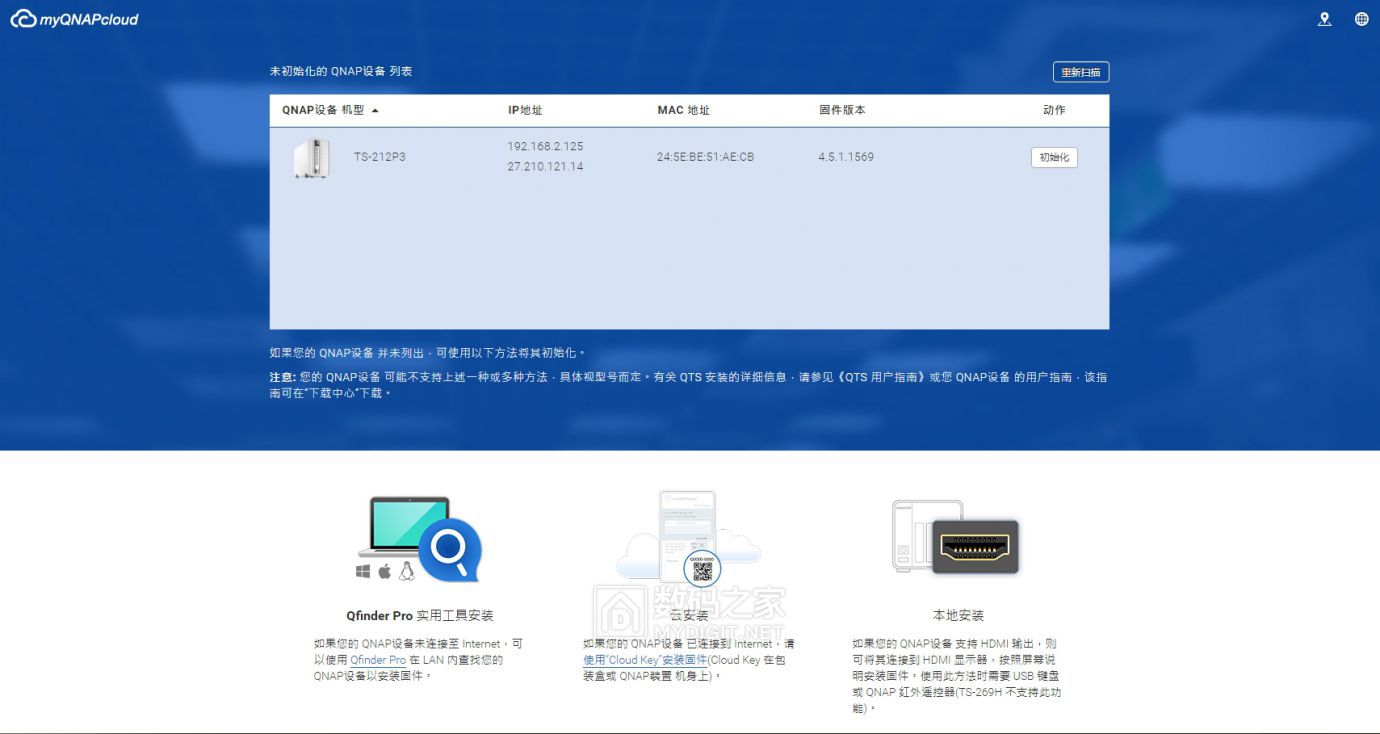Viewport: 1380px width, 734px height.
Task: Click the MAC 地址 column header
Action: coord(683,110)
